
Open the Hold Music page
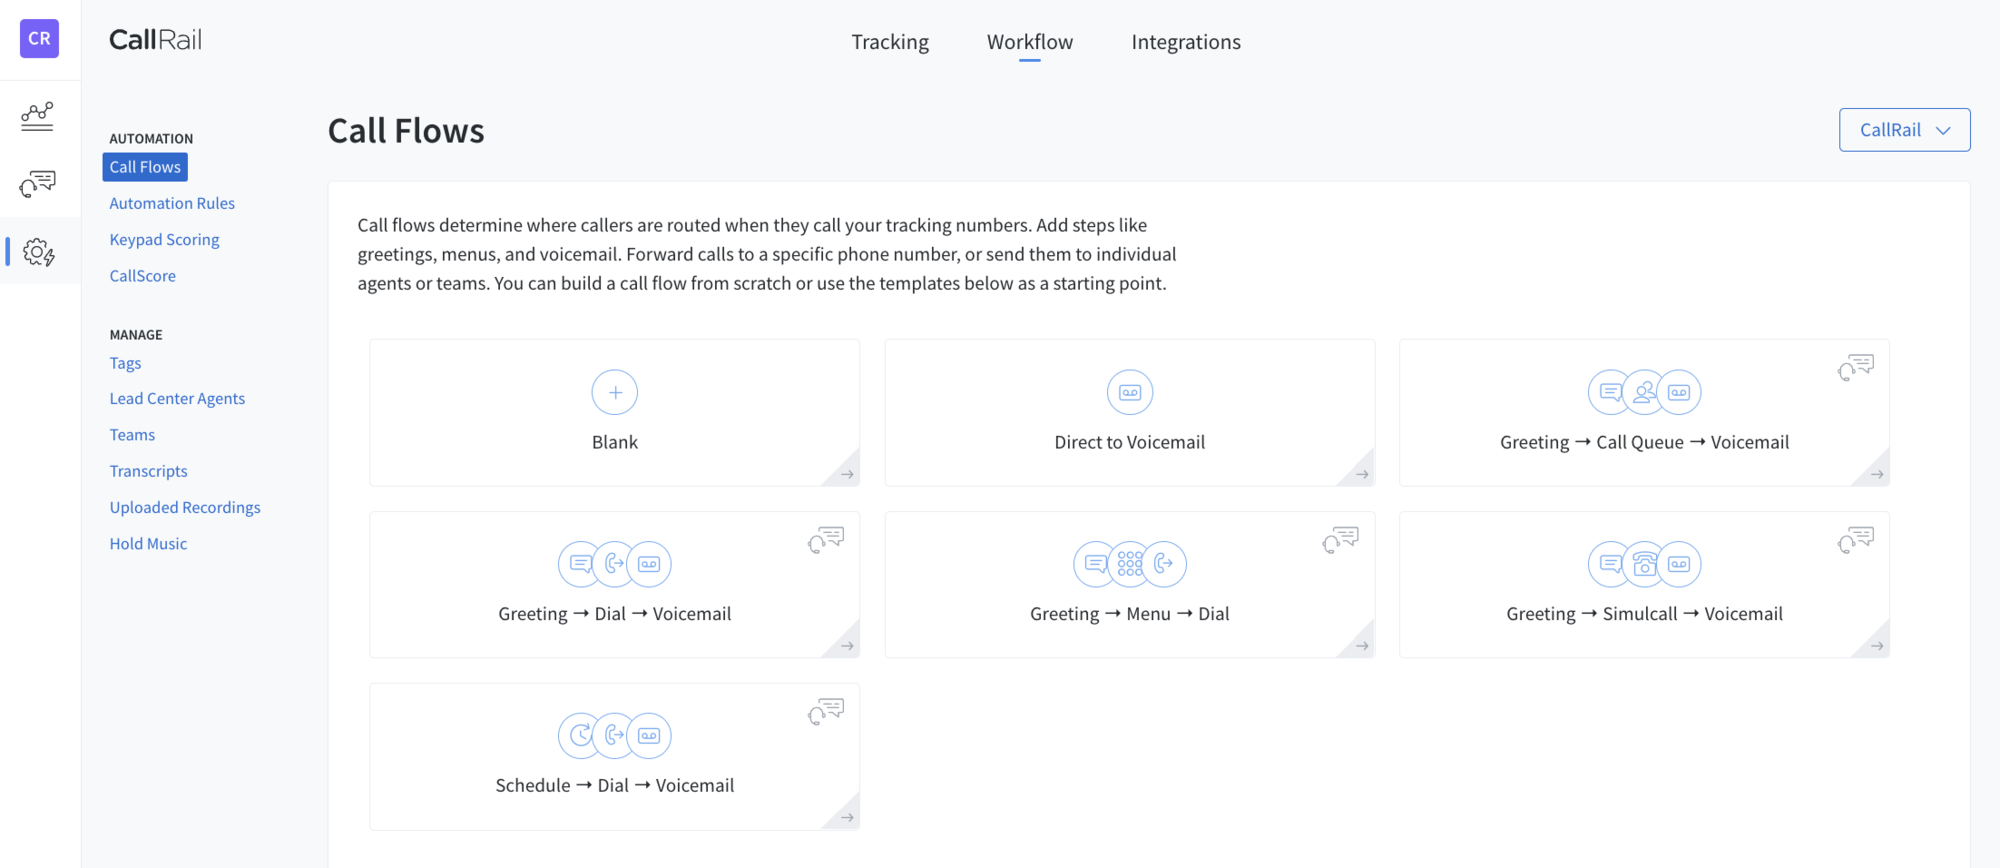(x=148, y=544)
